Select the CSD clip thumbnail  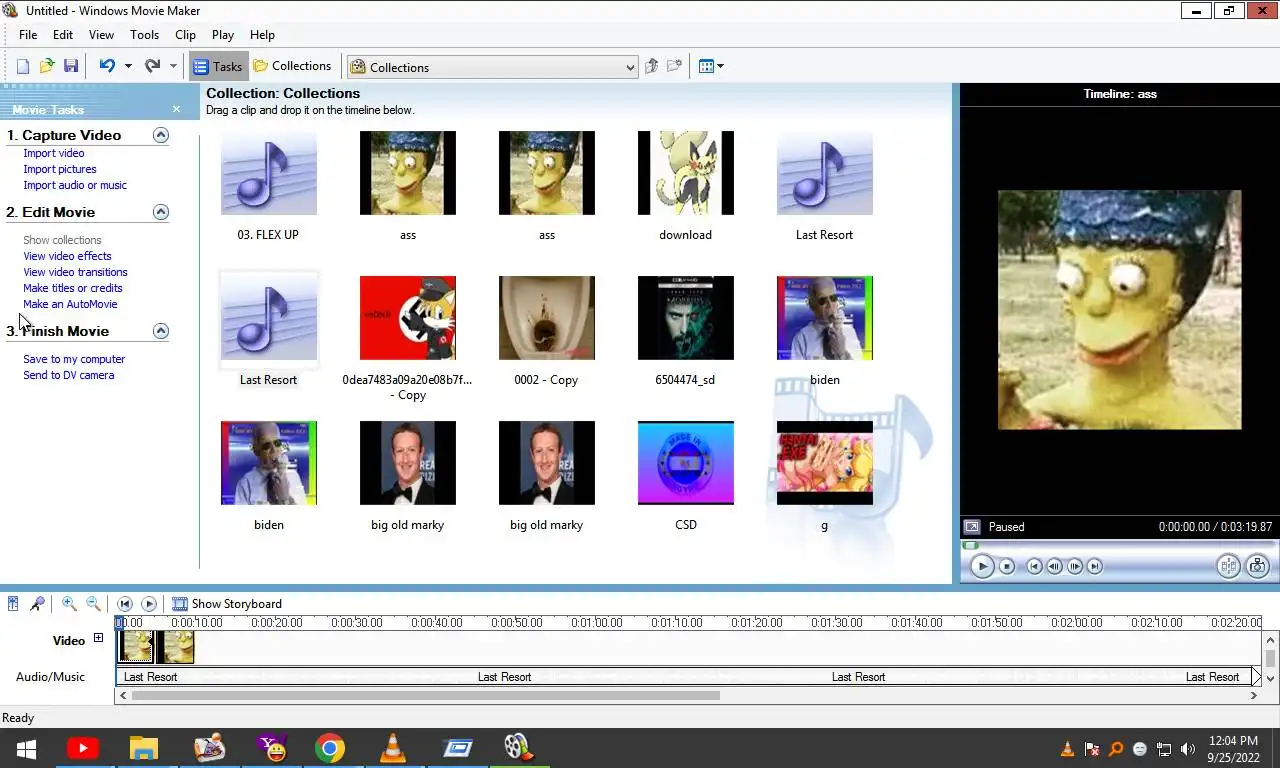[x=686, y=462]
